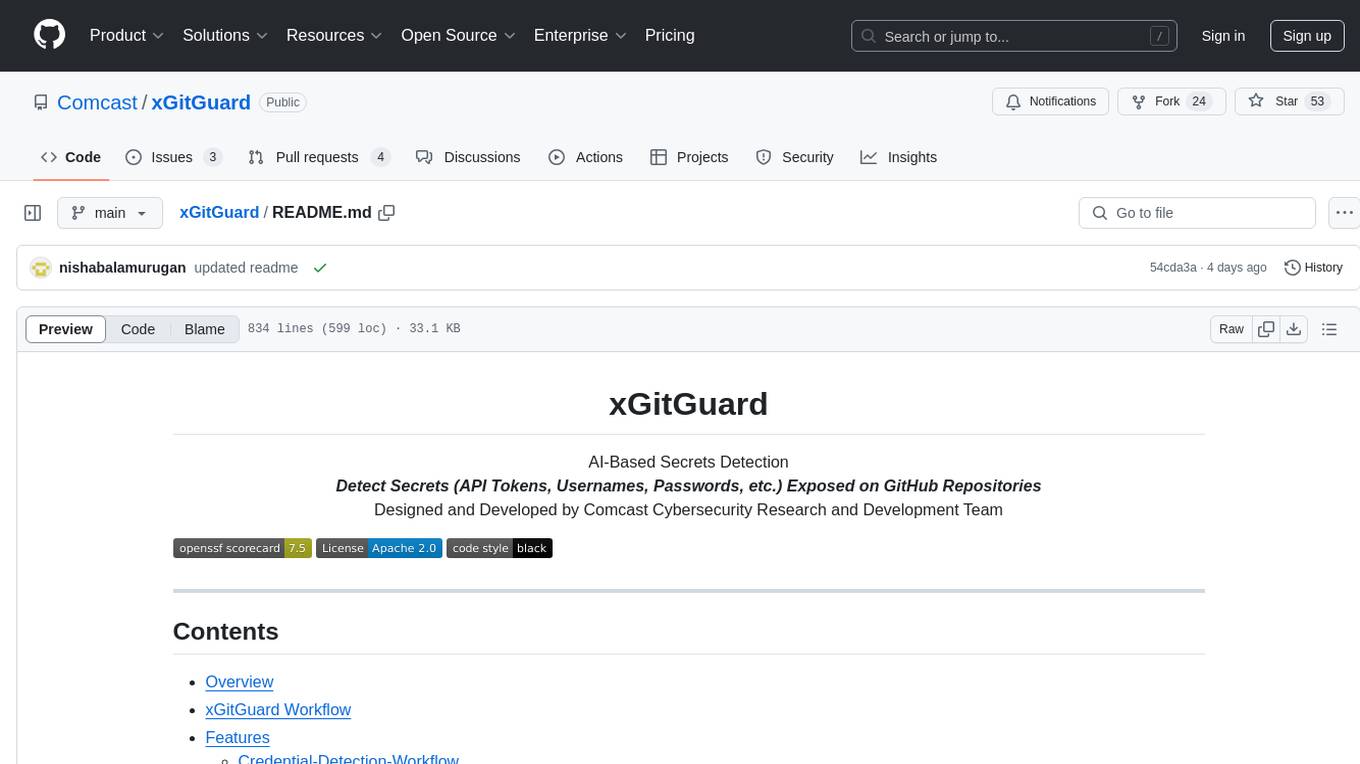Image resolution: width=1360 pixels, height=764 pixels.
Task: Open the xGitGuard Workflow contents link
Action: [278, 710]
